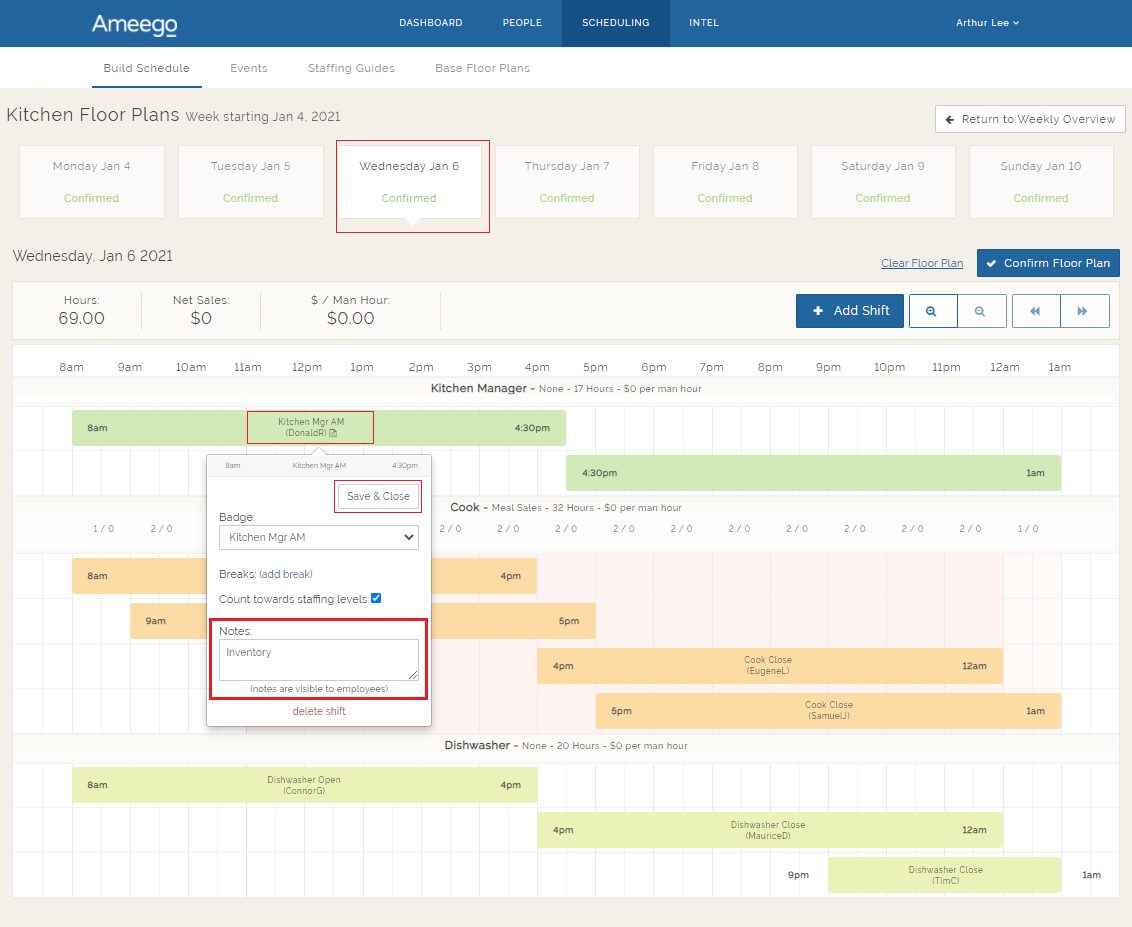Click the zoom out magnifier icon

tap(980, 311)
